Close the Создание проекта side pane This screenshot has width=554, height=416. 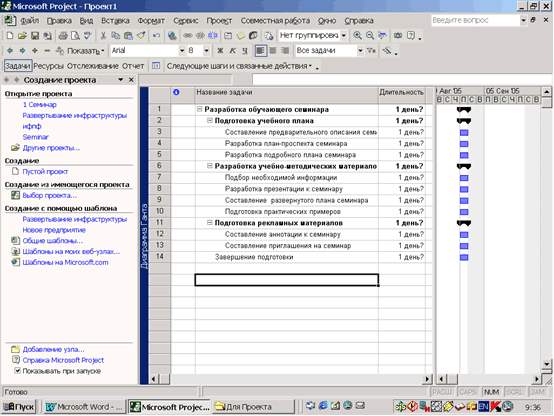click(x=131, y=80)
